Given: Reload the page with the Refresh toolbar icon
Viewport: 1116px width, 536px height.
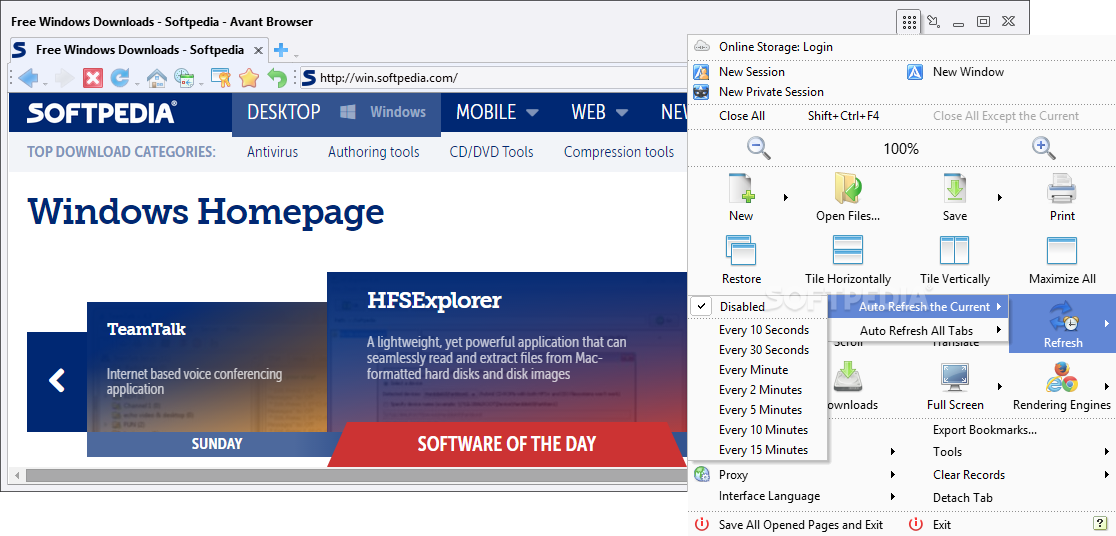Looking at the screenshot, I should [120, 78].
